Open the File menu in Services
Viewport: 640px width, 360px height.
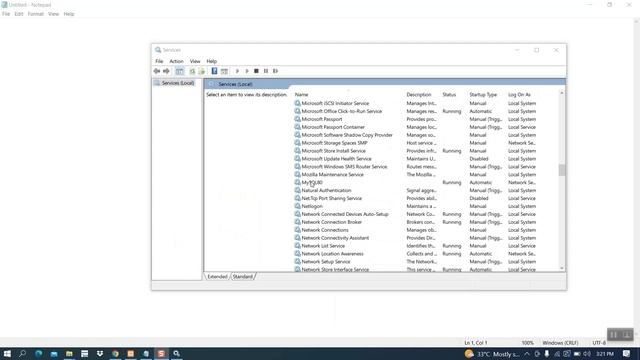[159, 61]
